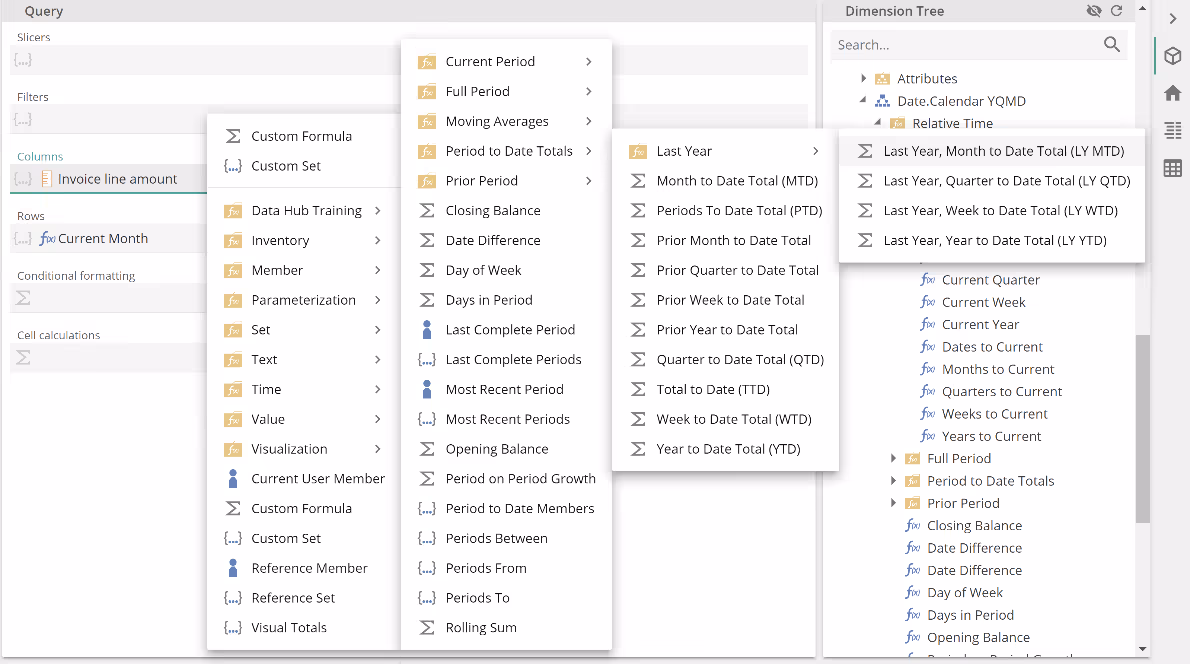This screenshot has width=1190, height=664.
Task: Toggle the hidden-items eye icon in Dimension Tree
Action: coord(1094,11)
